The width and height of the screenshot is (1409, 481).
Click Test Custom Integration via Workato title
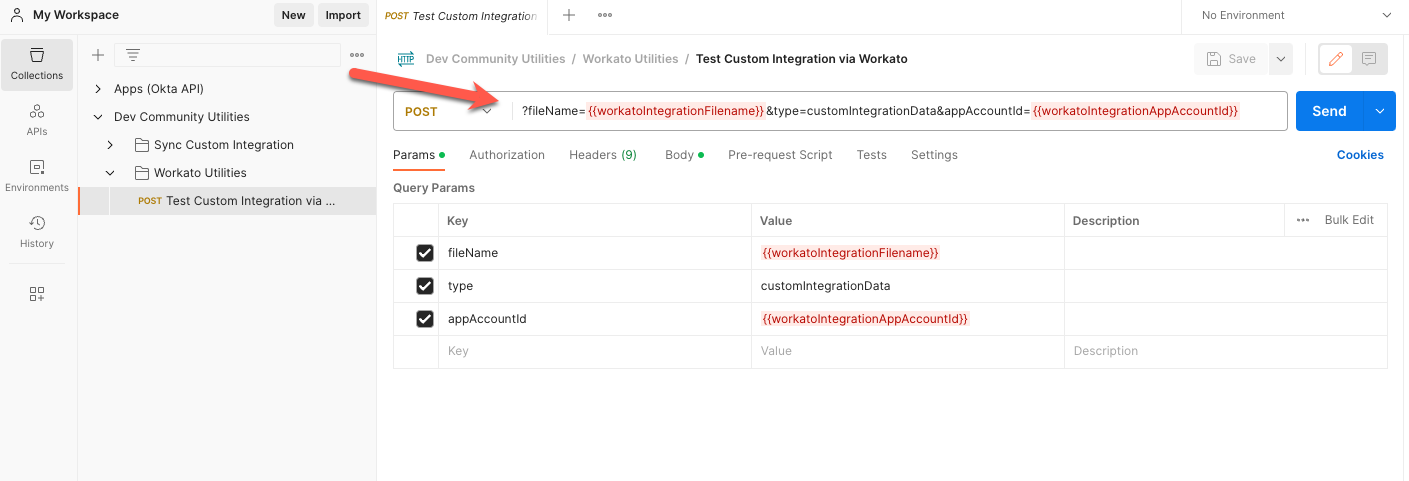click(801, 59)
